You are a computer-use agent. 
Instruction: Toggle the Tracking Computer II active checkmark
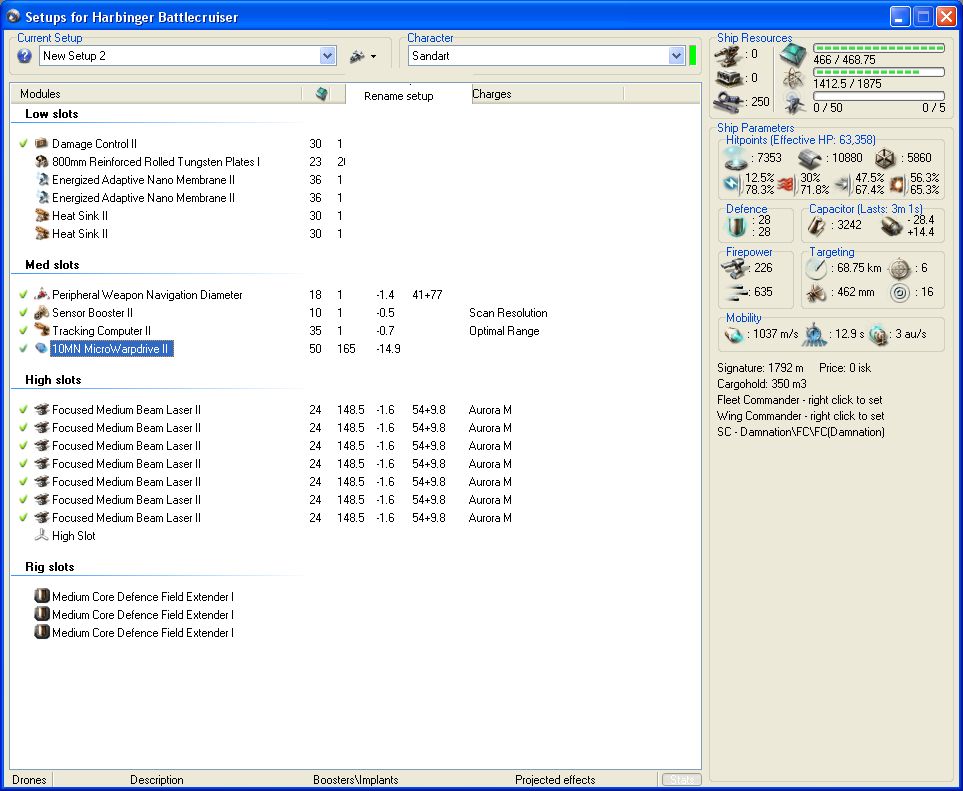(x=23, y=330)
